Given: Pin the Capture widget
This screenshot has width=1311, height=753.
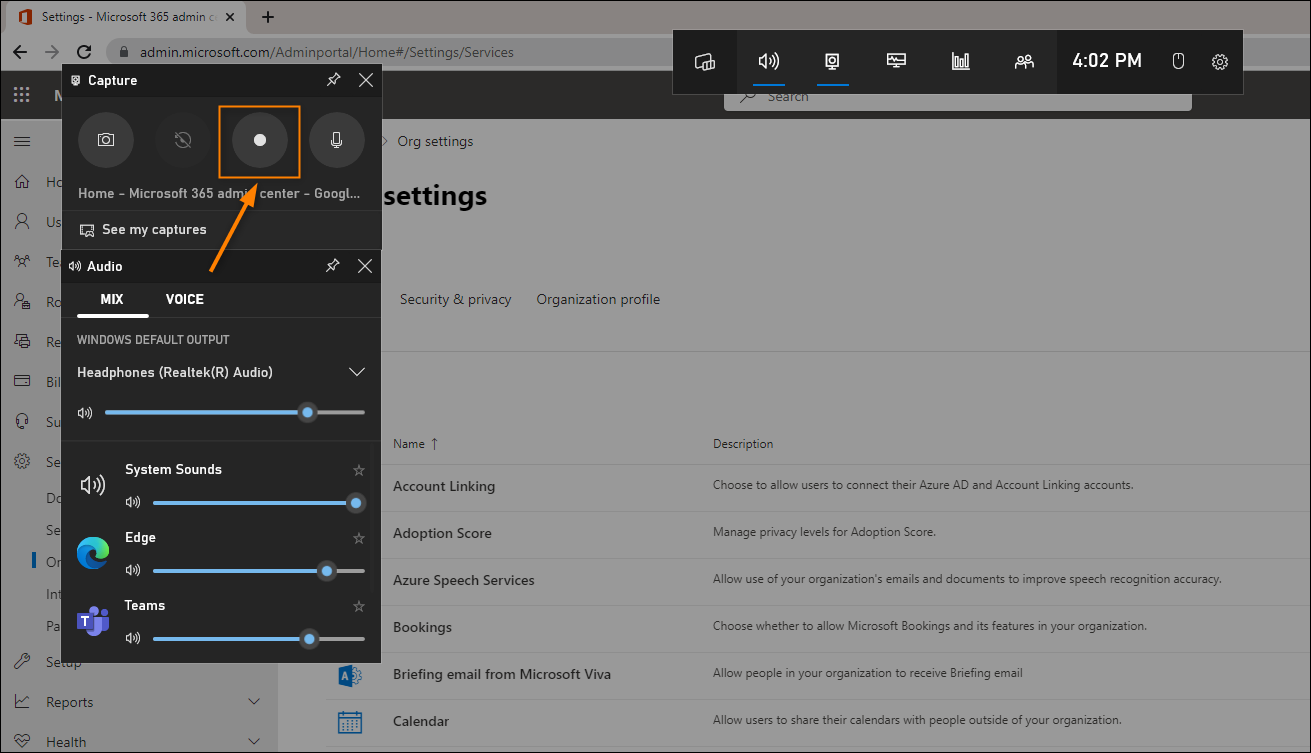Looking at the screenshot, I should point(334,80).
